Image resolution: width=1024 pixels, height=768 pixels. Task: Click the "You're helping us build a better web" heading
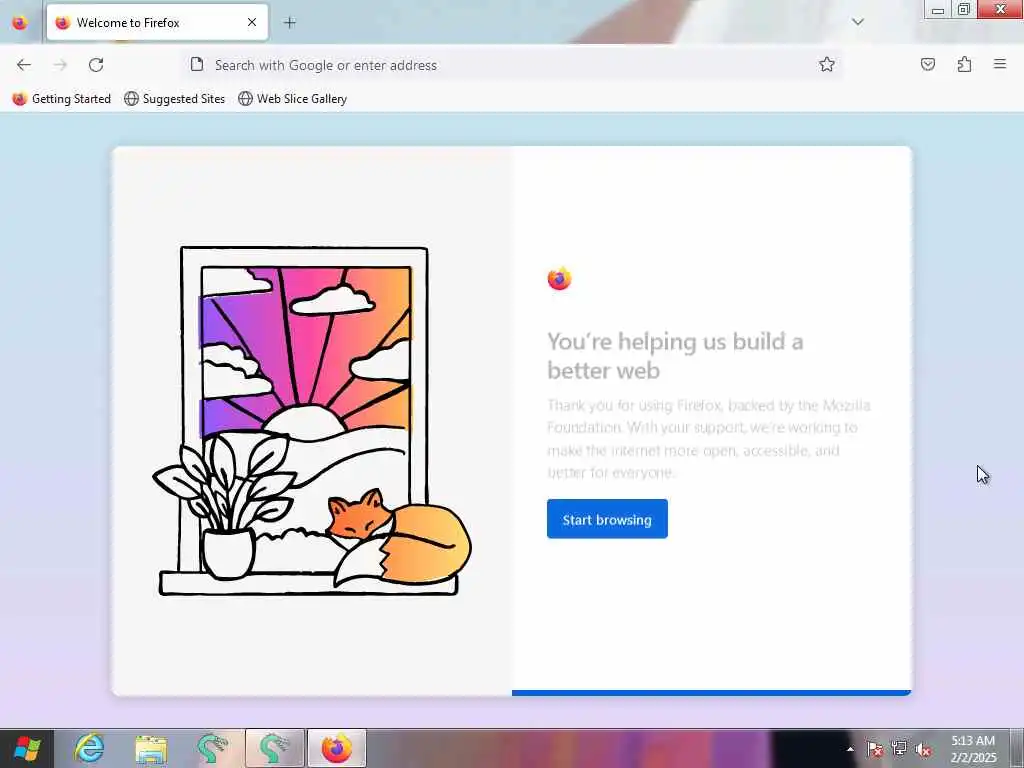click(675, 356)
